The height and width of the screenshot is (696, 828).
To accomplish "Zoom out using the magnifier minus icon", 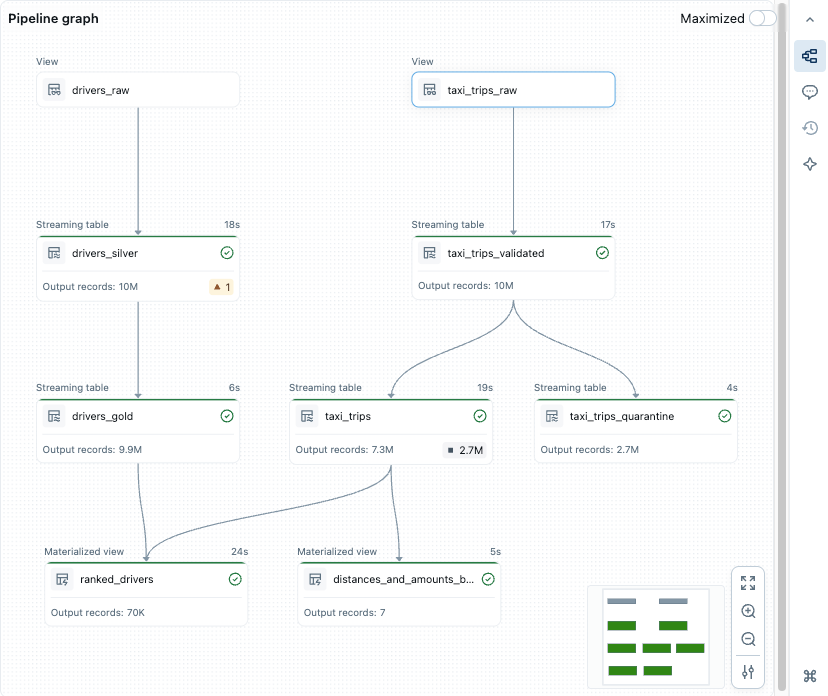I will 748,639.
